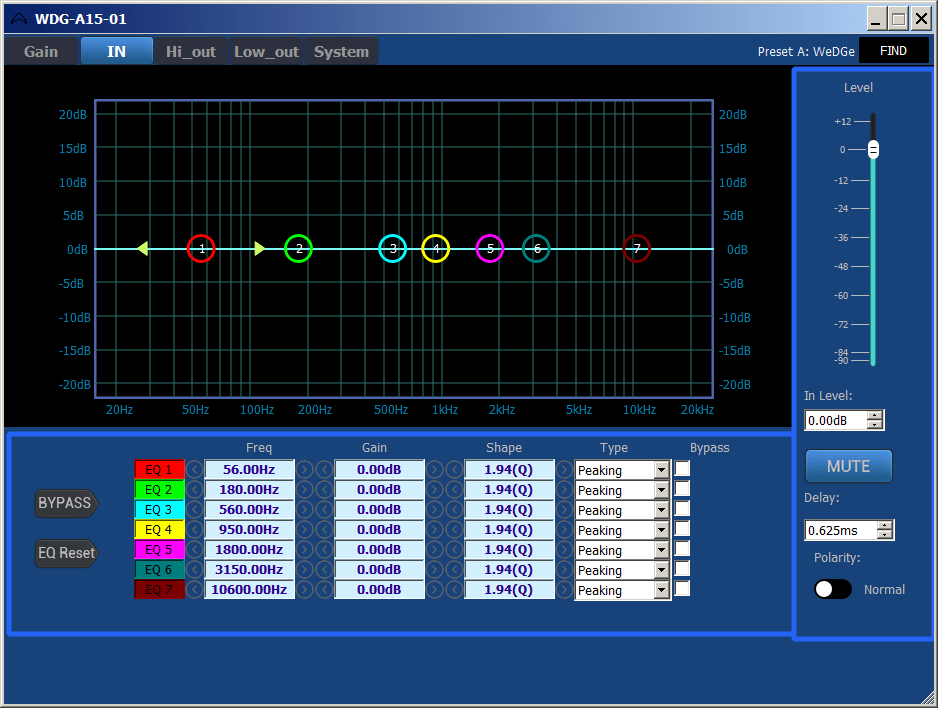Increase EQ 1 frequency with right arrow
Viewport: 938px width, 708px height.
tap(304, 469)
